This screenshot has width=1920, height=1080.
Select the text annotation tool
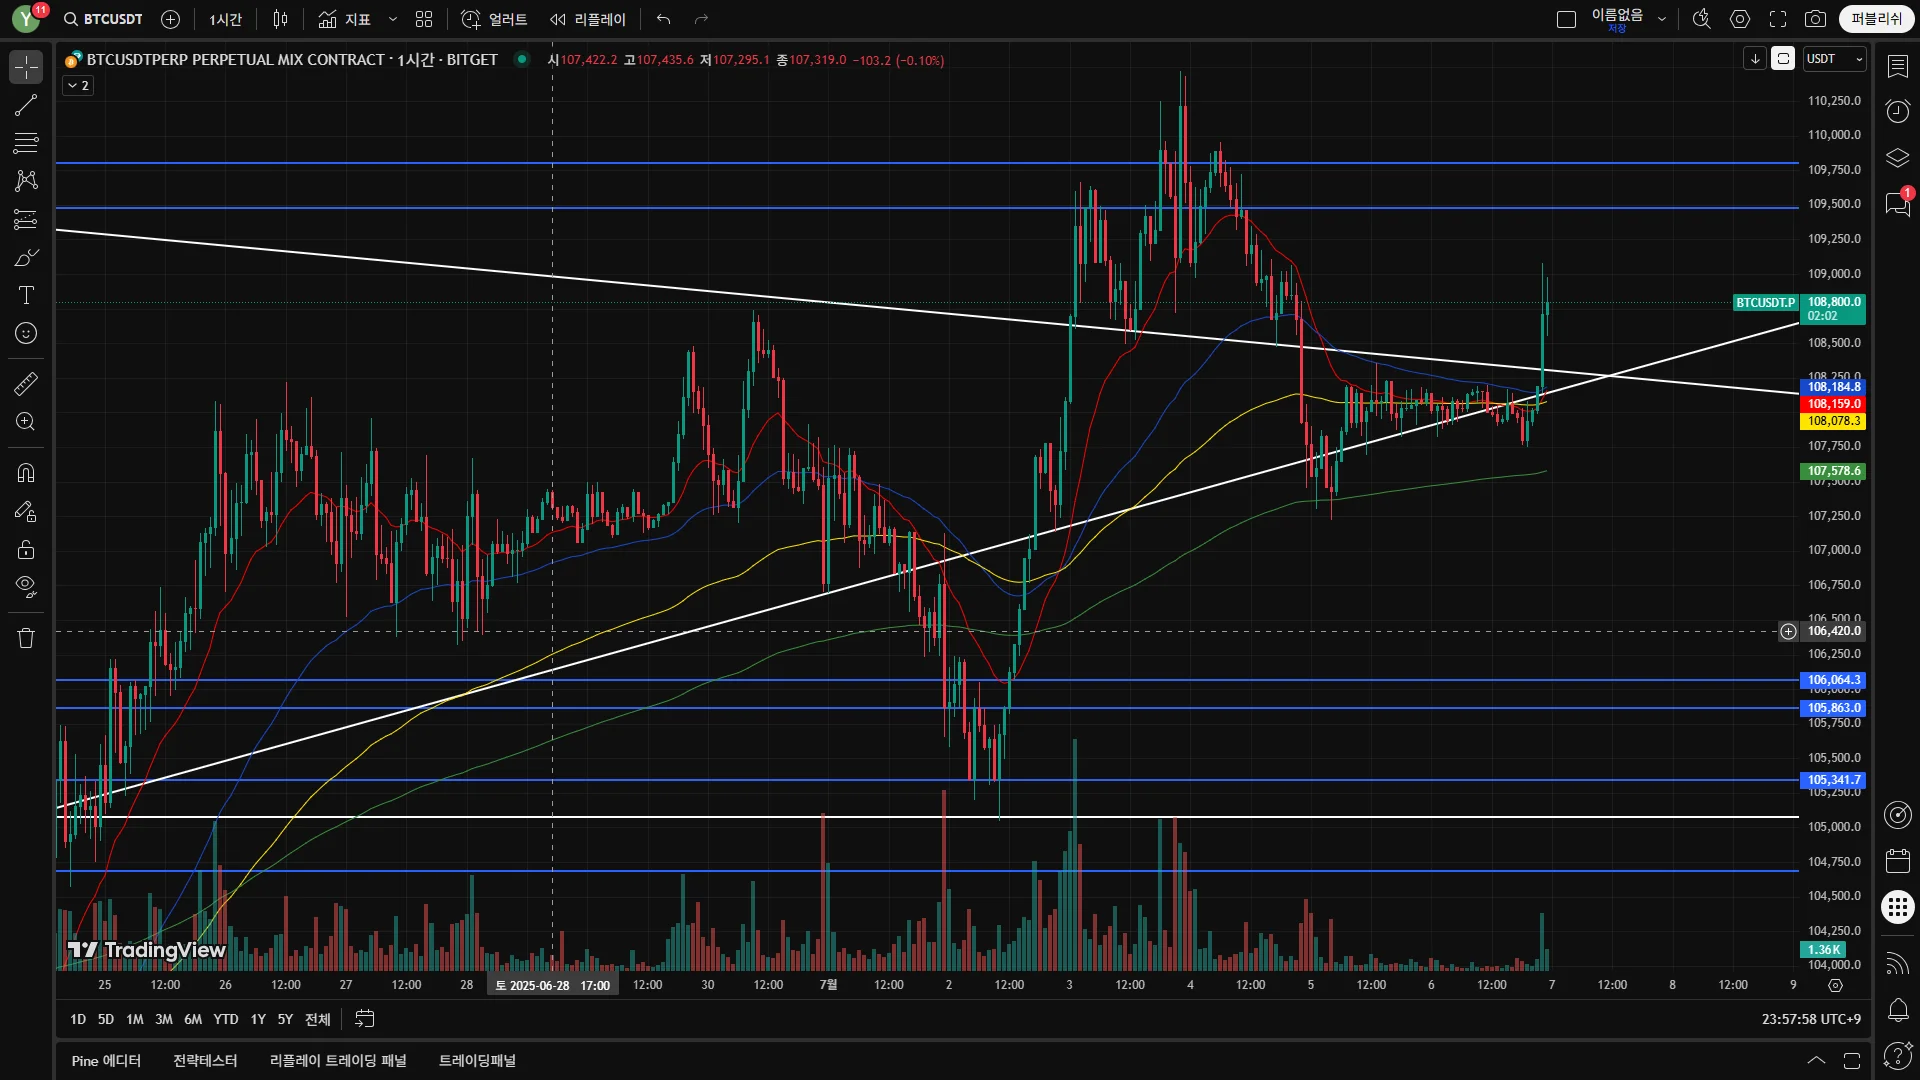[x=26, y=295]
